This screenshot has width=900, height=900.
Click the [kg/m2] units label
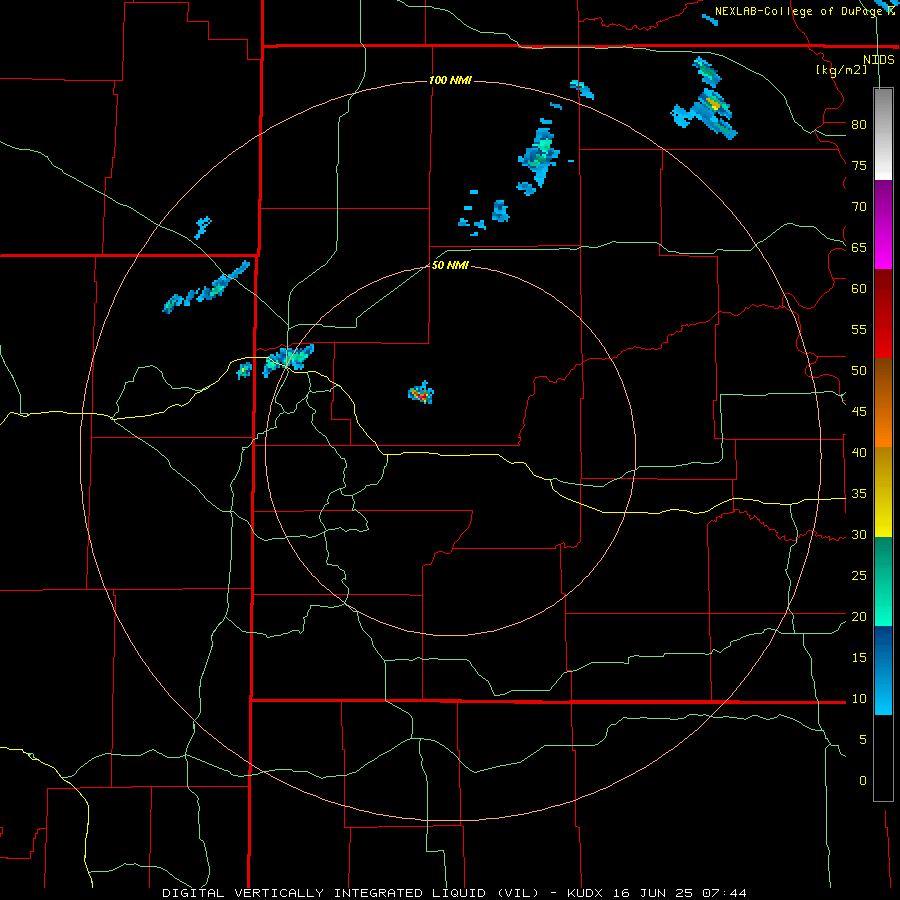point(841,70)
